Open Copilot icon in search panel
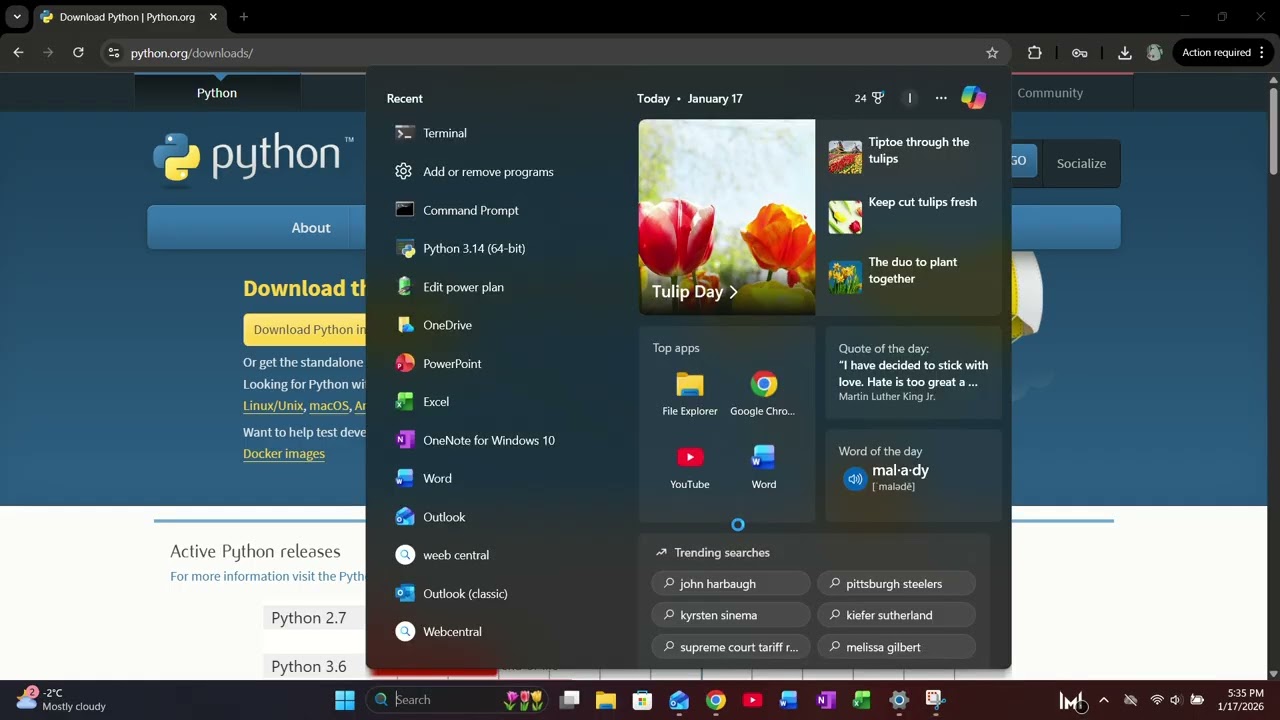The height and width of the screenshot is (720, 1280). (x=973, y=98)
